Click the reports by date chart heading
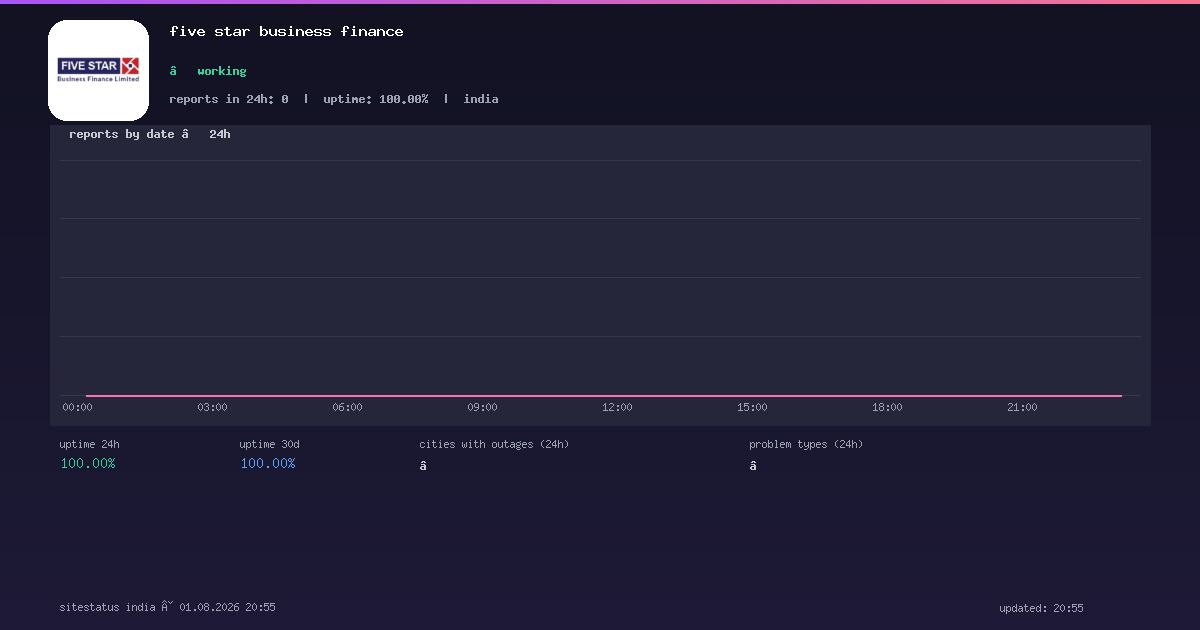The height and width of the screenshot is (630, 1200). click(x=122, y=134)
